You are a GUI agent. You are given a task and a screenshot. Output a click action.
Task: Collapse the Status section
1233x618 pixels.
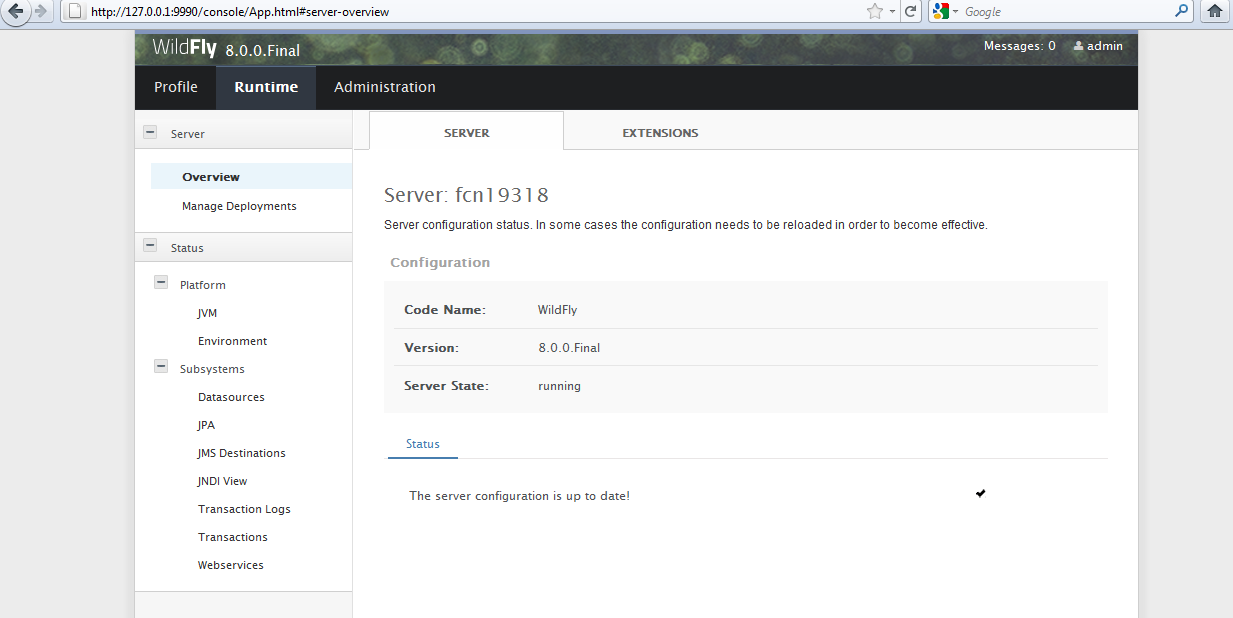click(x=150, y=246)
